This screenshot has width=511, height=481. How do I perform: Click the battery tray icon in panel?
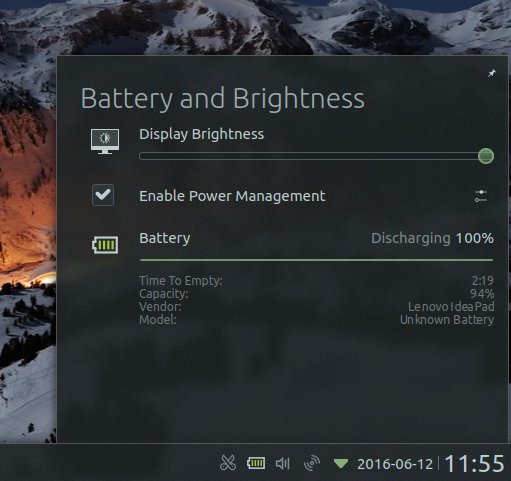256,463
